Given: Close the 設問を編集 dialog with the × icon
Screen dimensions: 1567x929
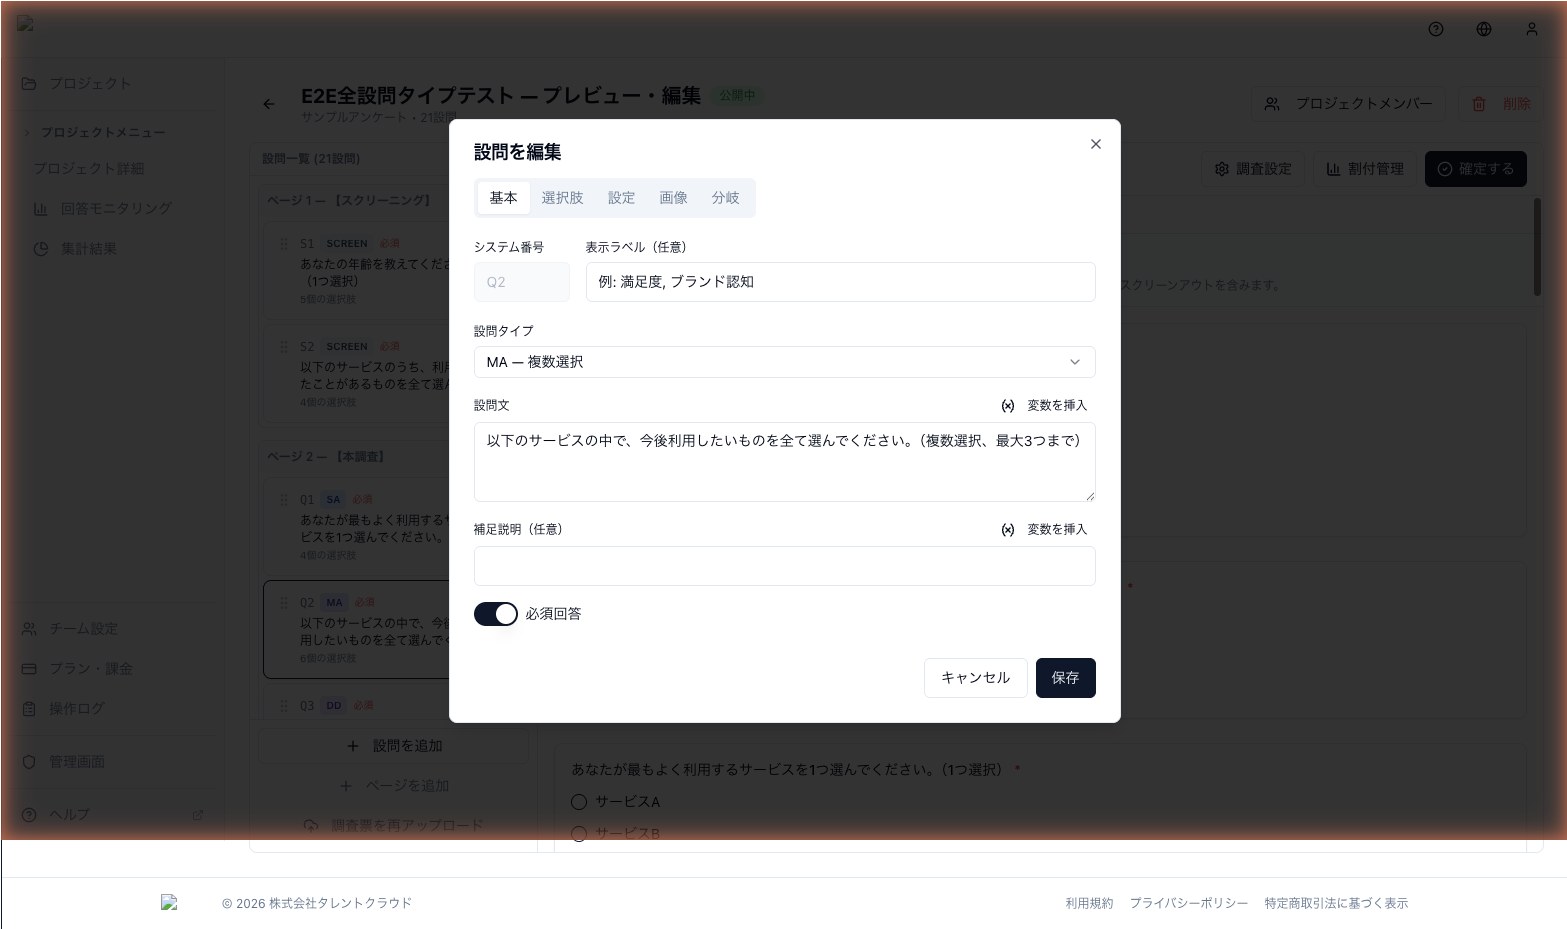Looking at the screenshot, I should pos(1095,144).
